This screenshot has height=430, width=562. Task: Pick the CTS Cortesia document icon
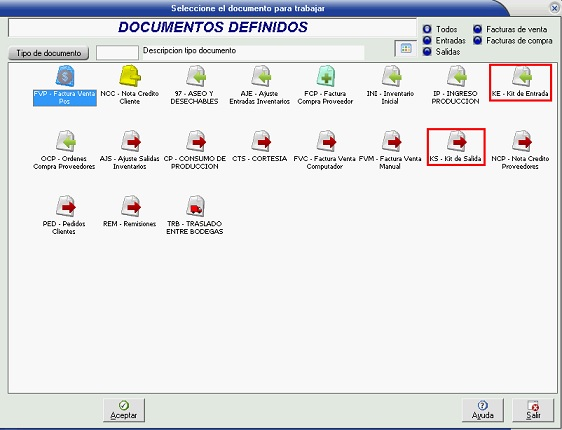tap(261, 141)
